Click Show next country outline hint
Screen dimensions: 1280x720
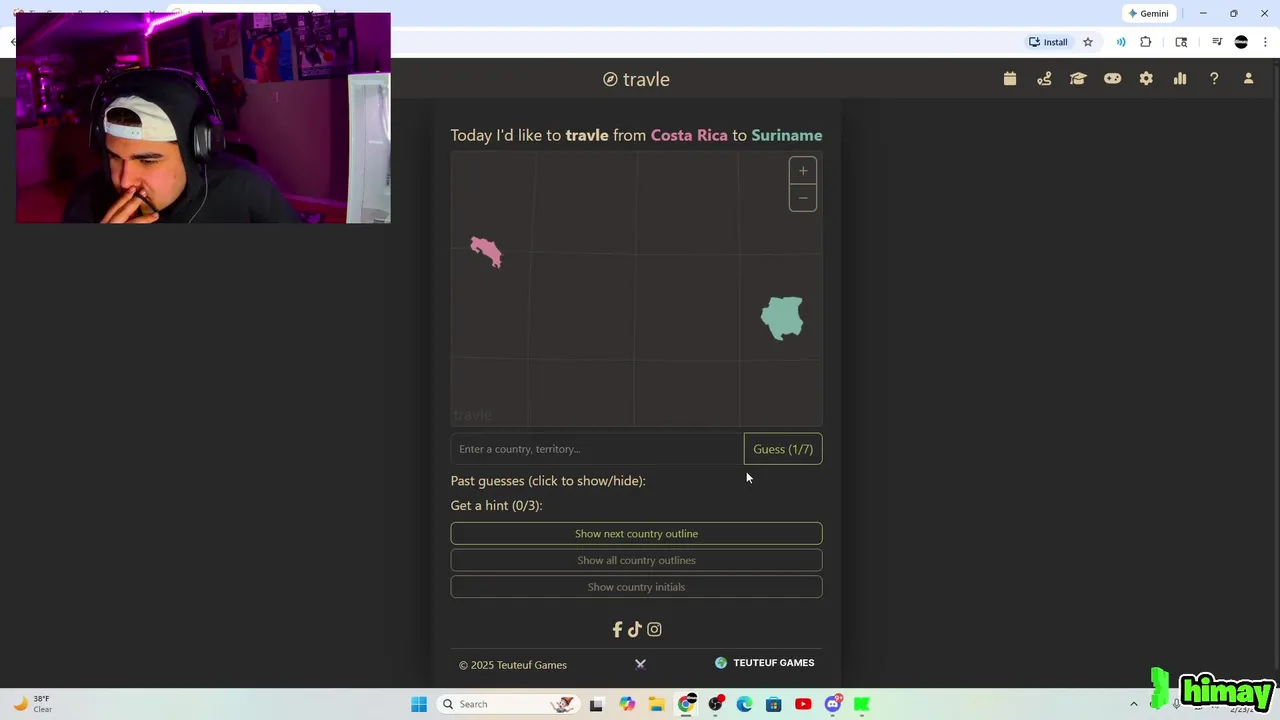click(x=636, y=534)
